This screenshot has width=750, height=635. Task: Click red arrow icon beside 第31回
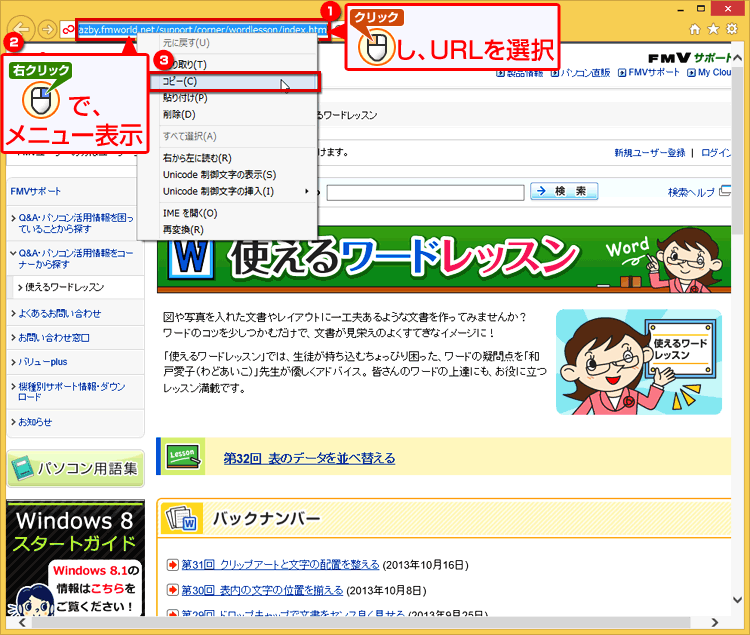pyautogui.click(x=172, y=565)
